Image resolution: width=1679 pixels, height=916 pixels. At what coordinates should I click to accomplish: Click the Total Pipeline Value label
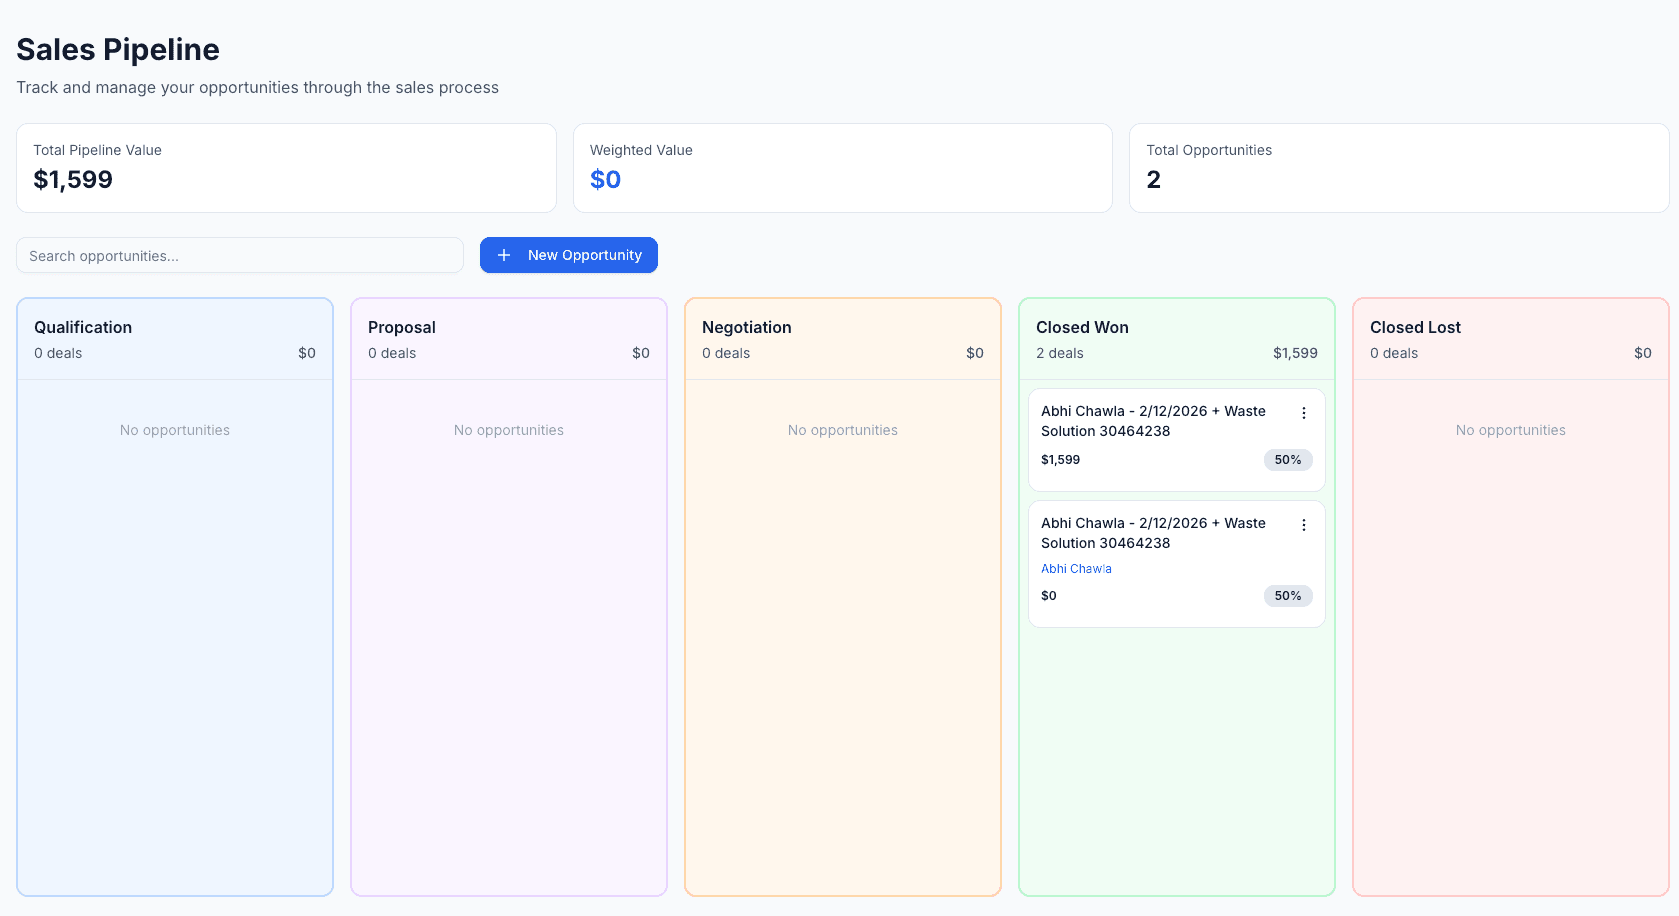(97, 150)
